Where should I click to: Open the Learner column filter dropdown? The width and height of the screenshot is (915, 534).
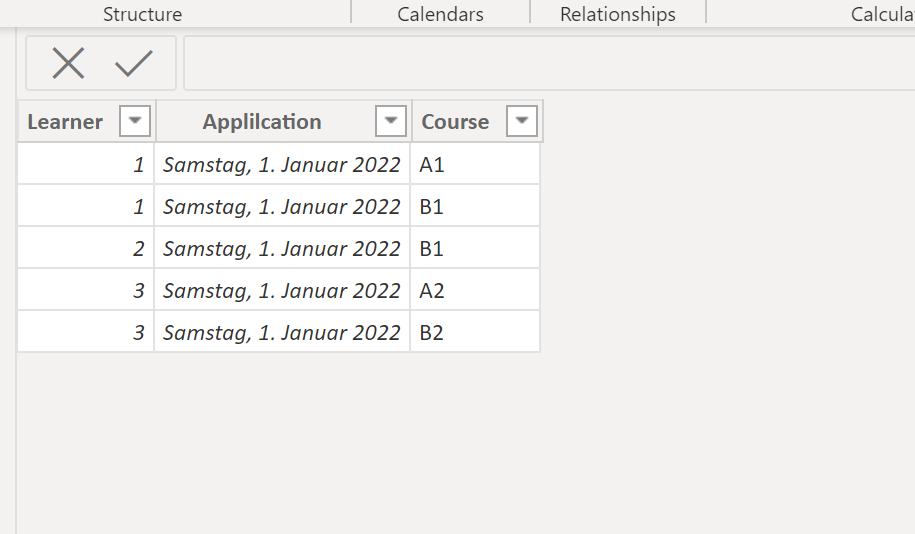click(135, 121)
